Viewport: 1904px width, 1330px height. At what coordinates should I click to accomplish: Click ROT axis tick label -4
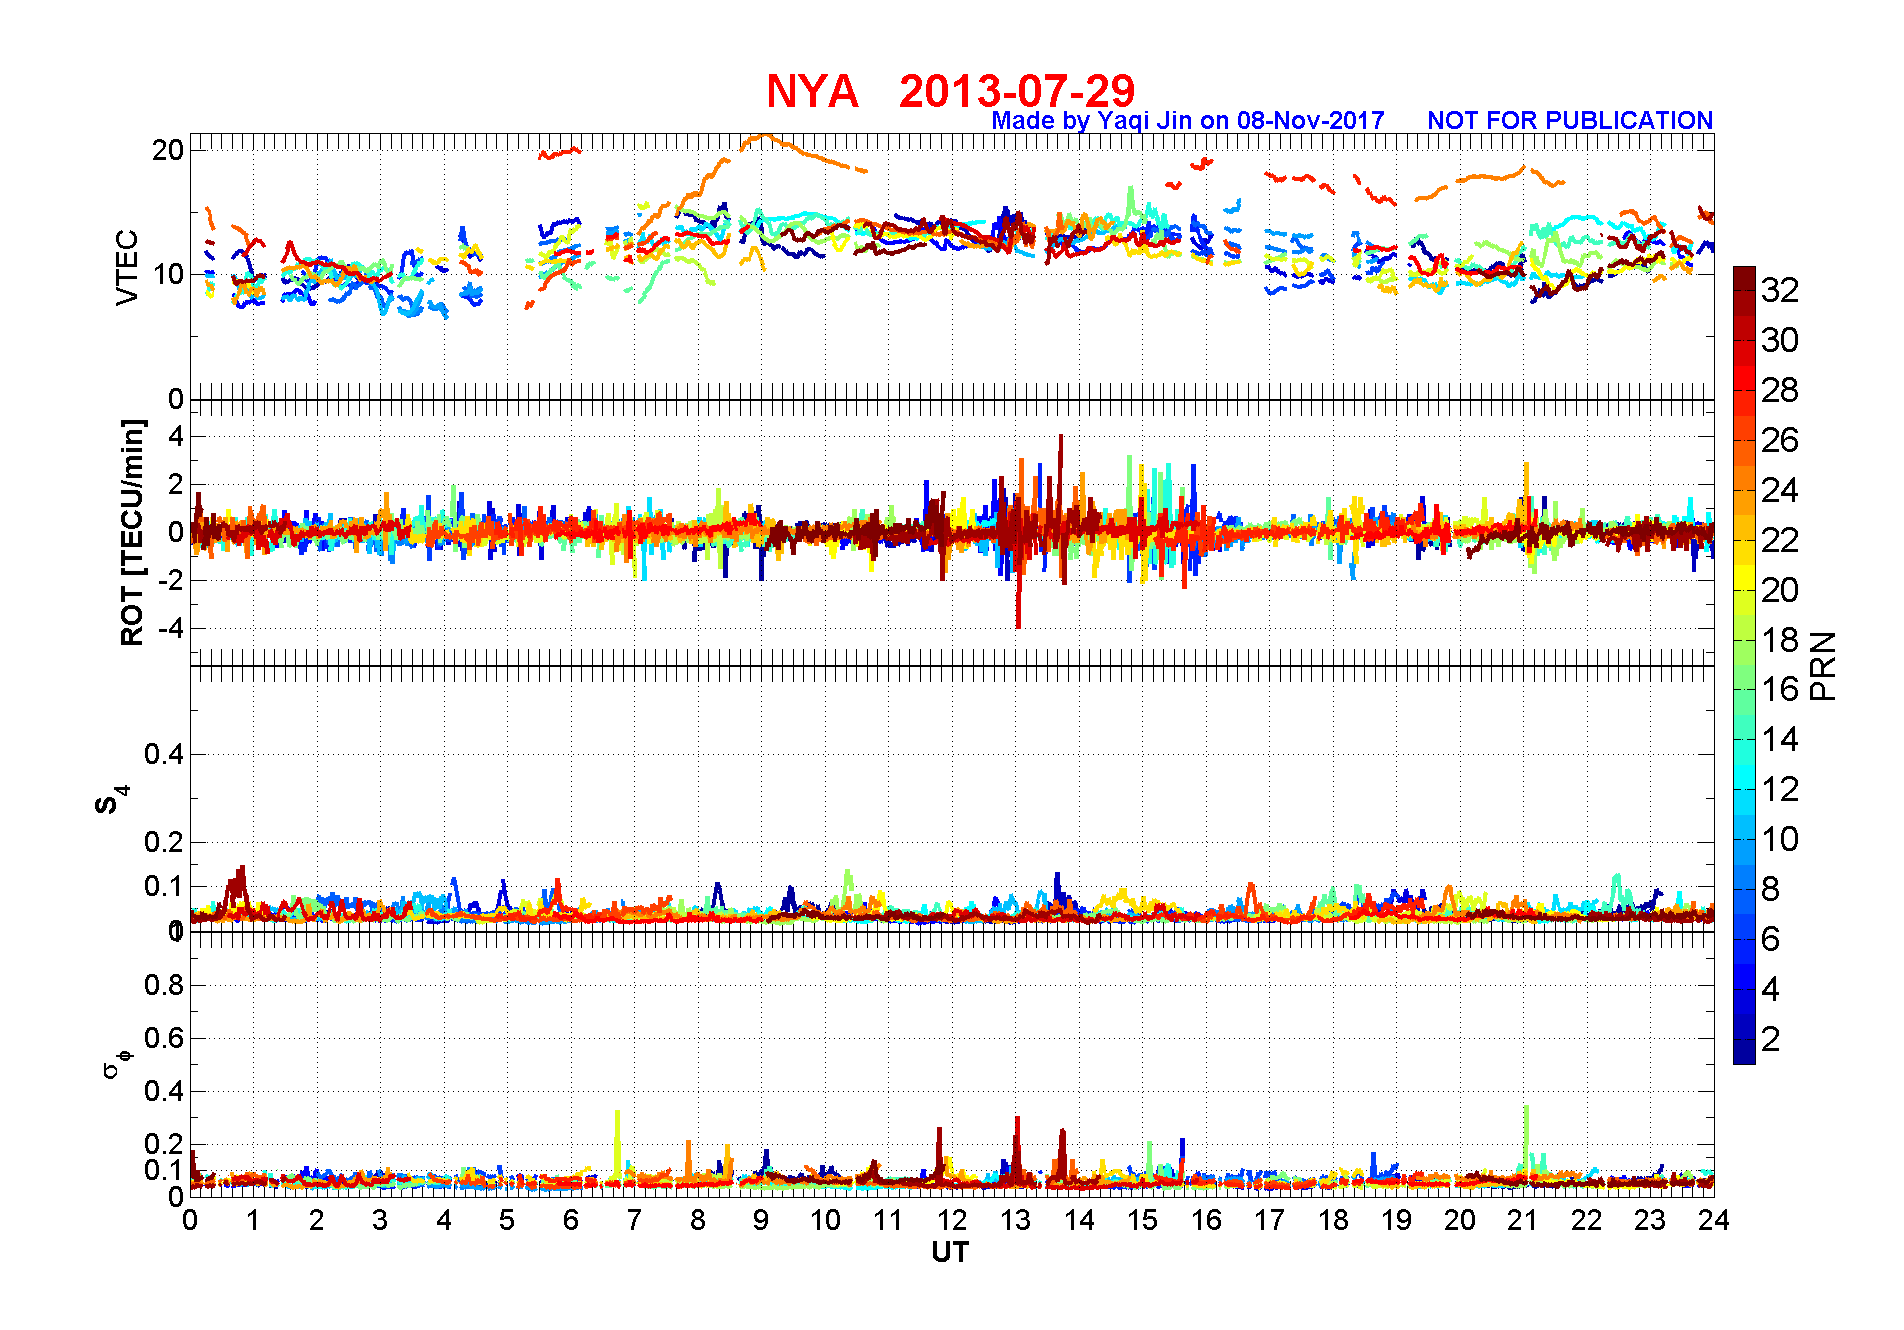click(170, 628)
